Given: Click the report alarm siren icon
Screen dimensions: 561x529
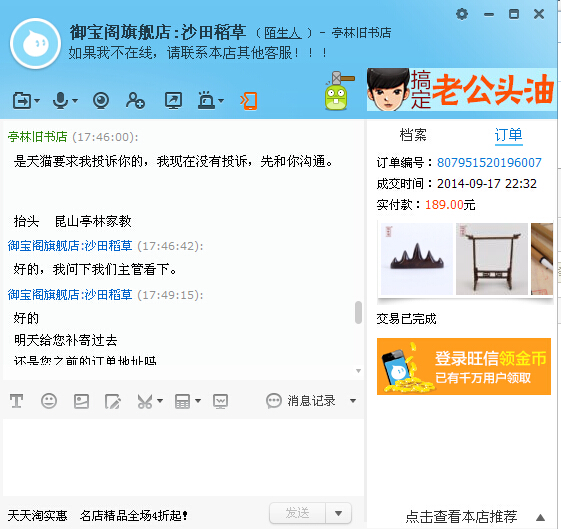Looking at the screenshot, I should (x=206, y=100).
